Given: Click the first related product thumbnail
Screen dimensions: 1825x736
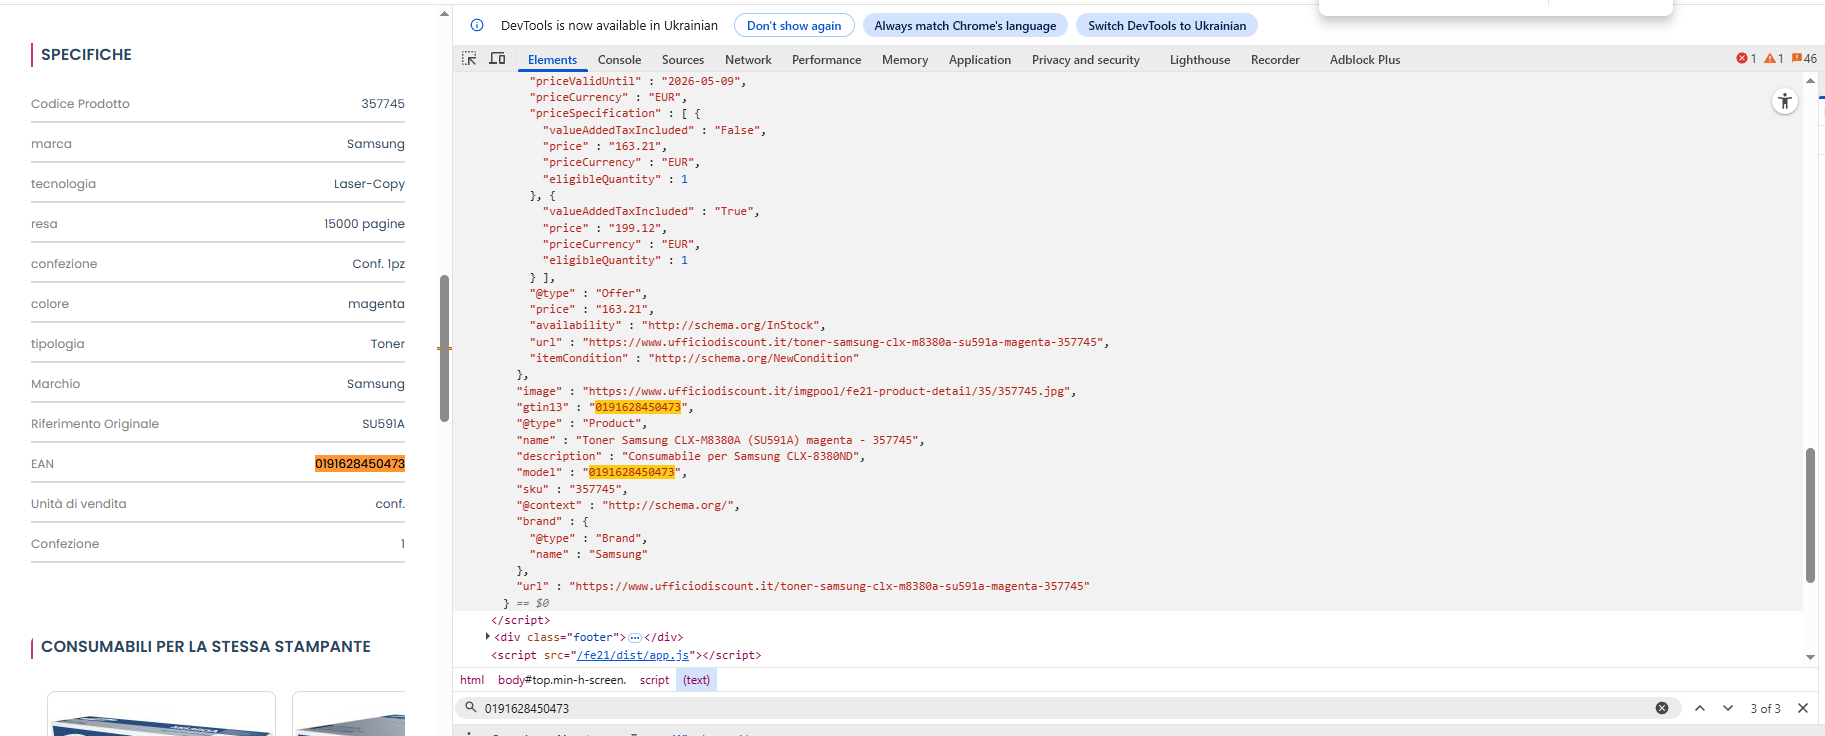Looking at the screenshot, I should pos(161,714).
